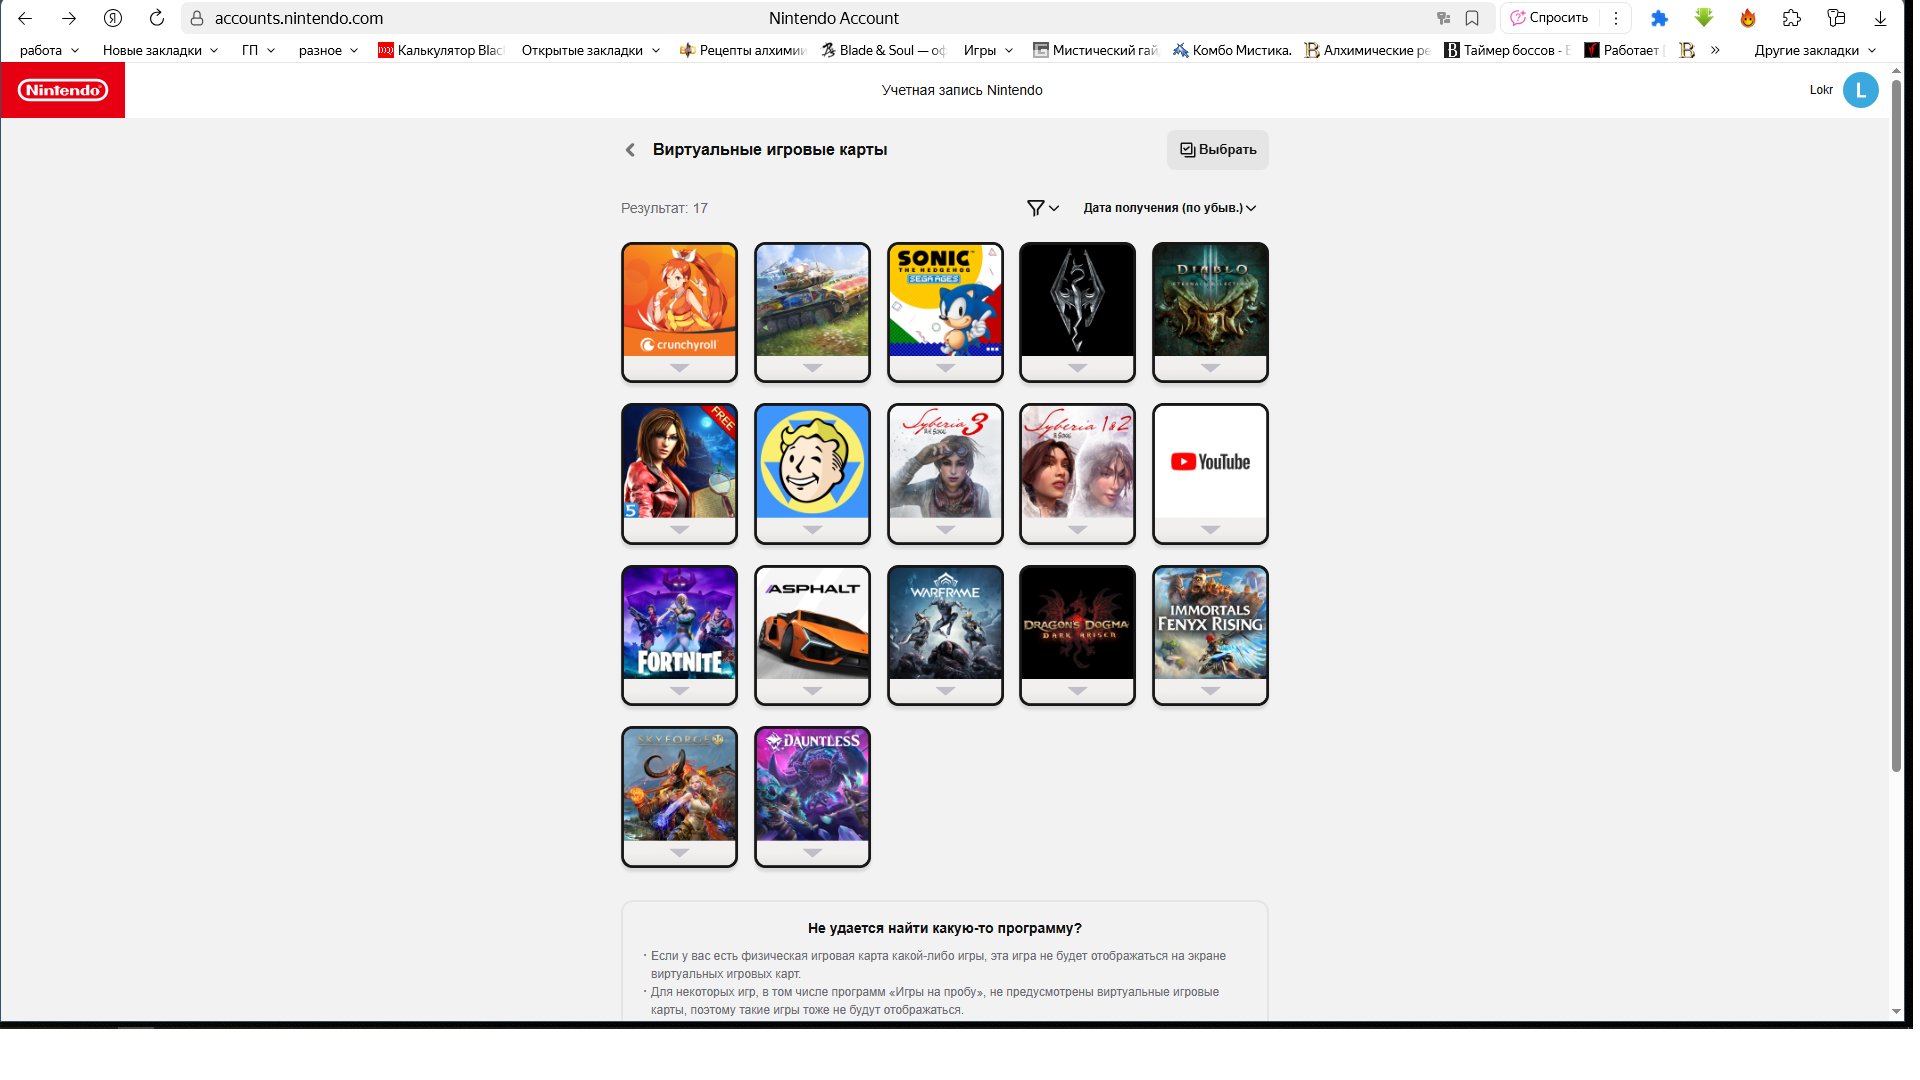Expand the arrow under Crunchyroll card

(x=679, y=368)
